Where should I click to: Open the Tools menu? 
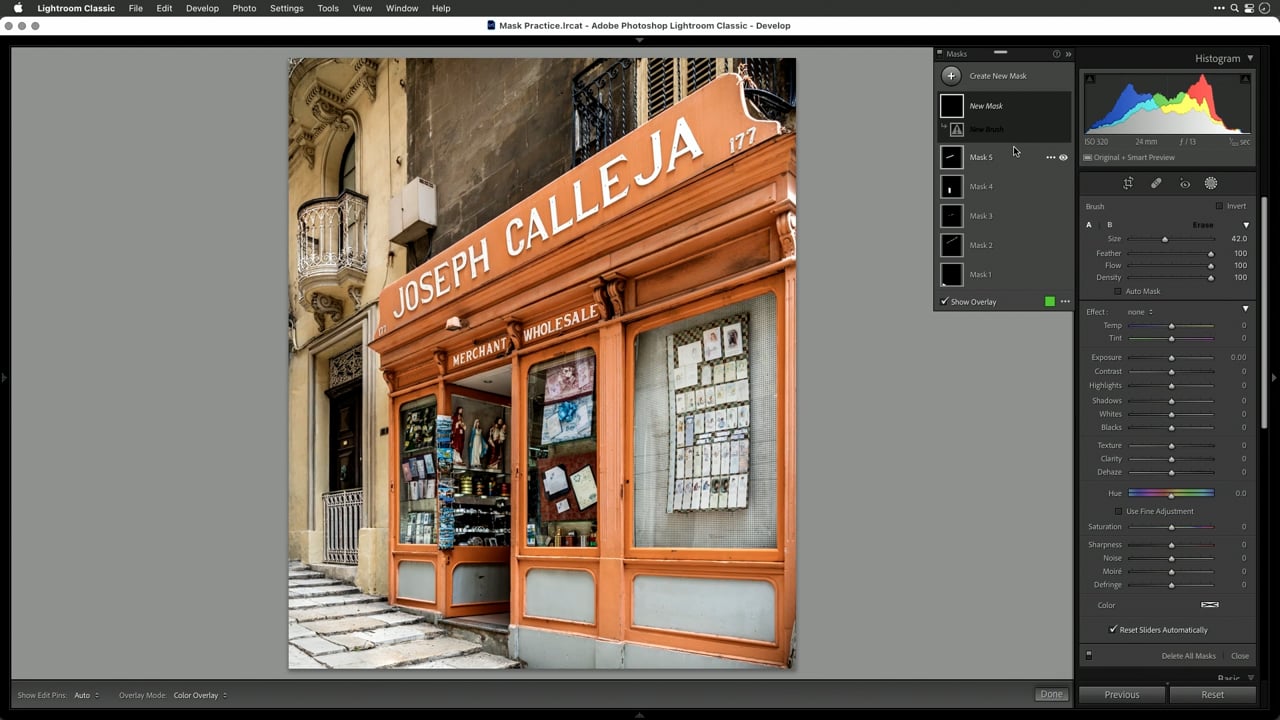coord(328,8)
